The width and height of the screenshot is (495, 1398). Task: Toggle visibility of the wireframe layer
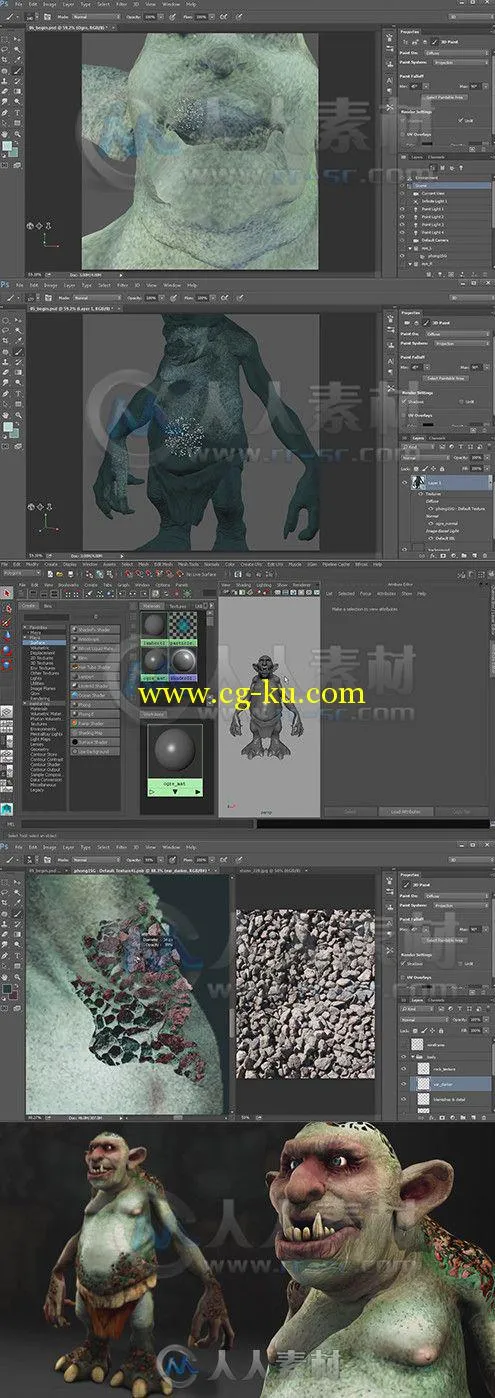coord(403,1045)
